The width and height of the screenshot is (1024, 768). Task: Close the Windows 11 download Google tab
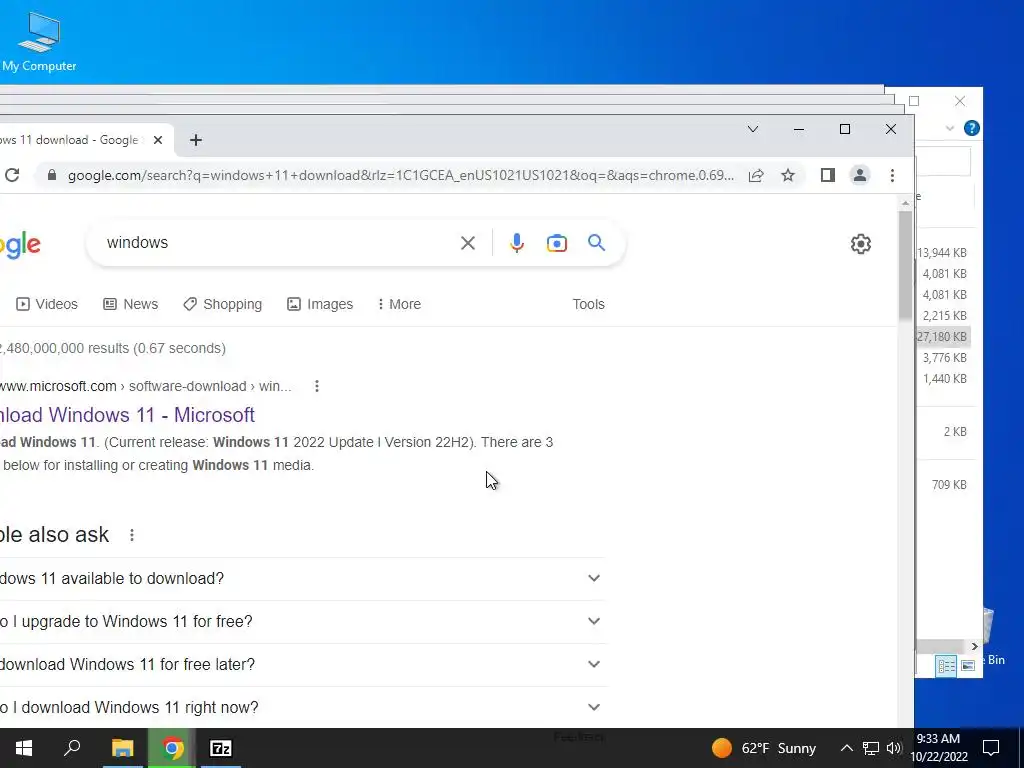(x=157, y=140)
